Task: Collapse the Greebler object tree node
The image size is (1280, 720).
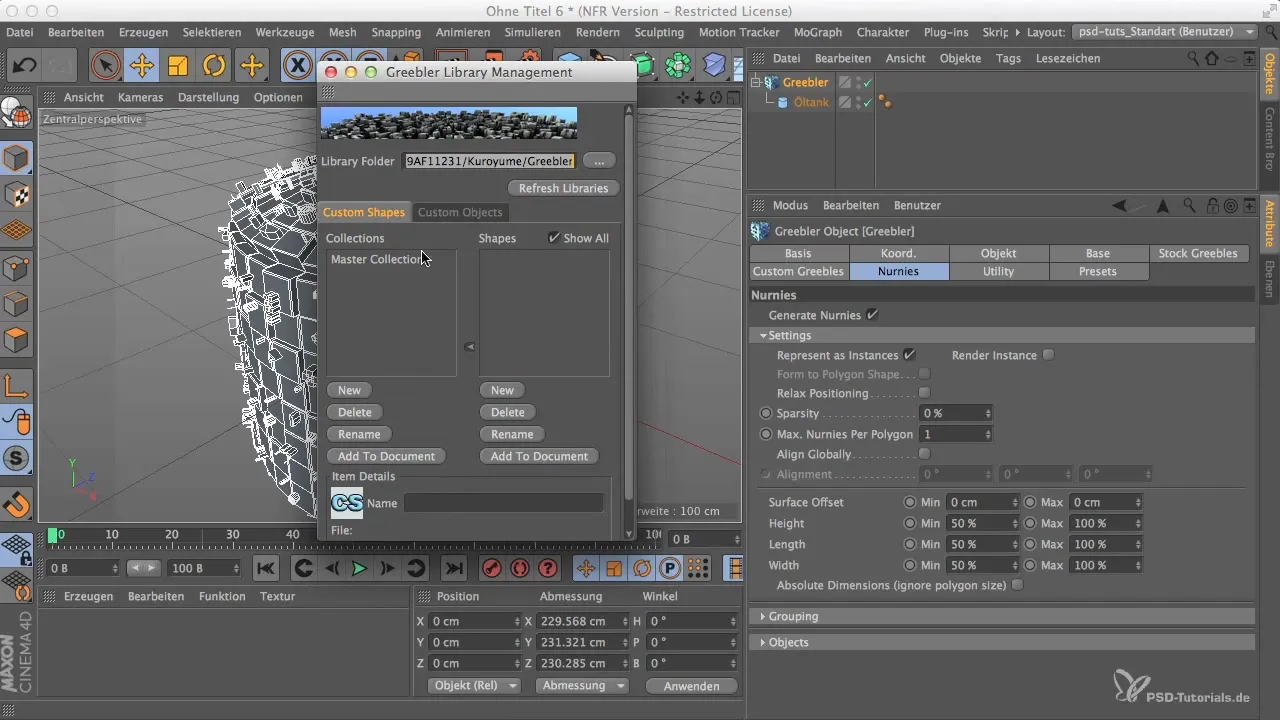Action: click(756, 83)
